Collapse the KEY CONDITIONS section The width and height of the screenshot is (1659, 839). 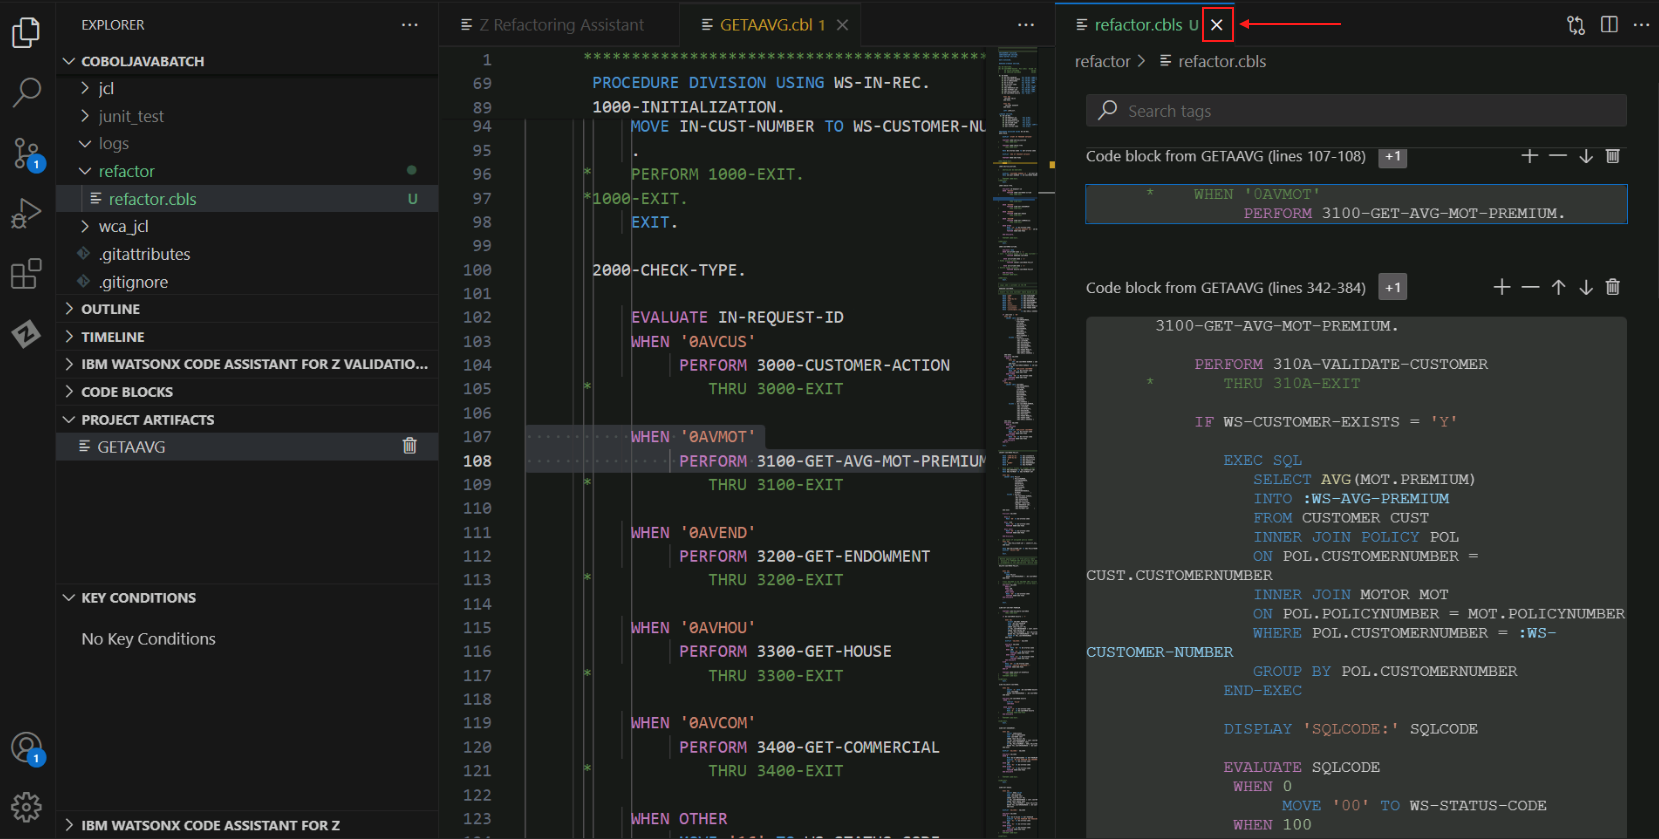click(138, 598)
